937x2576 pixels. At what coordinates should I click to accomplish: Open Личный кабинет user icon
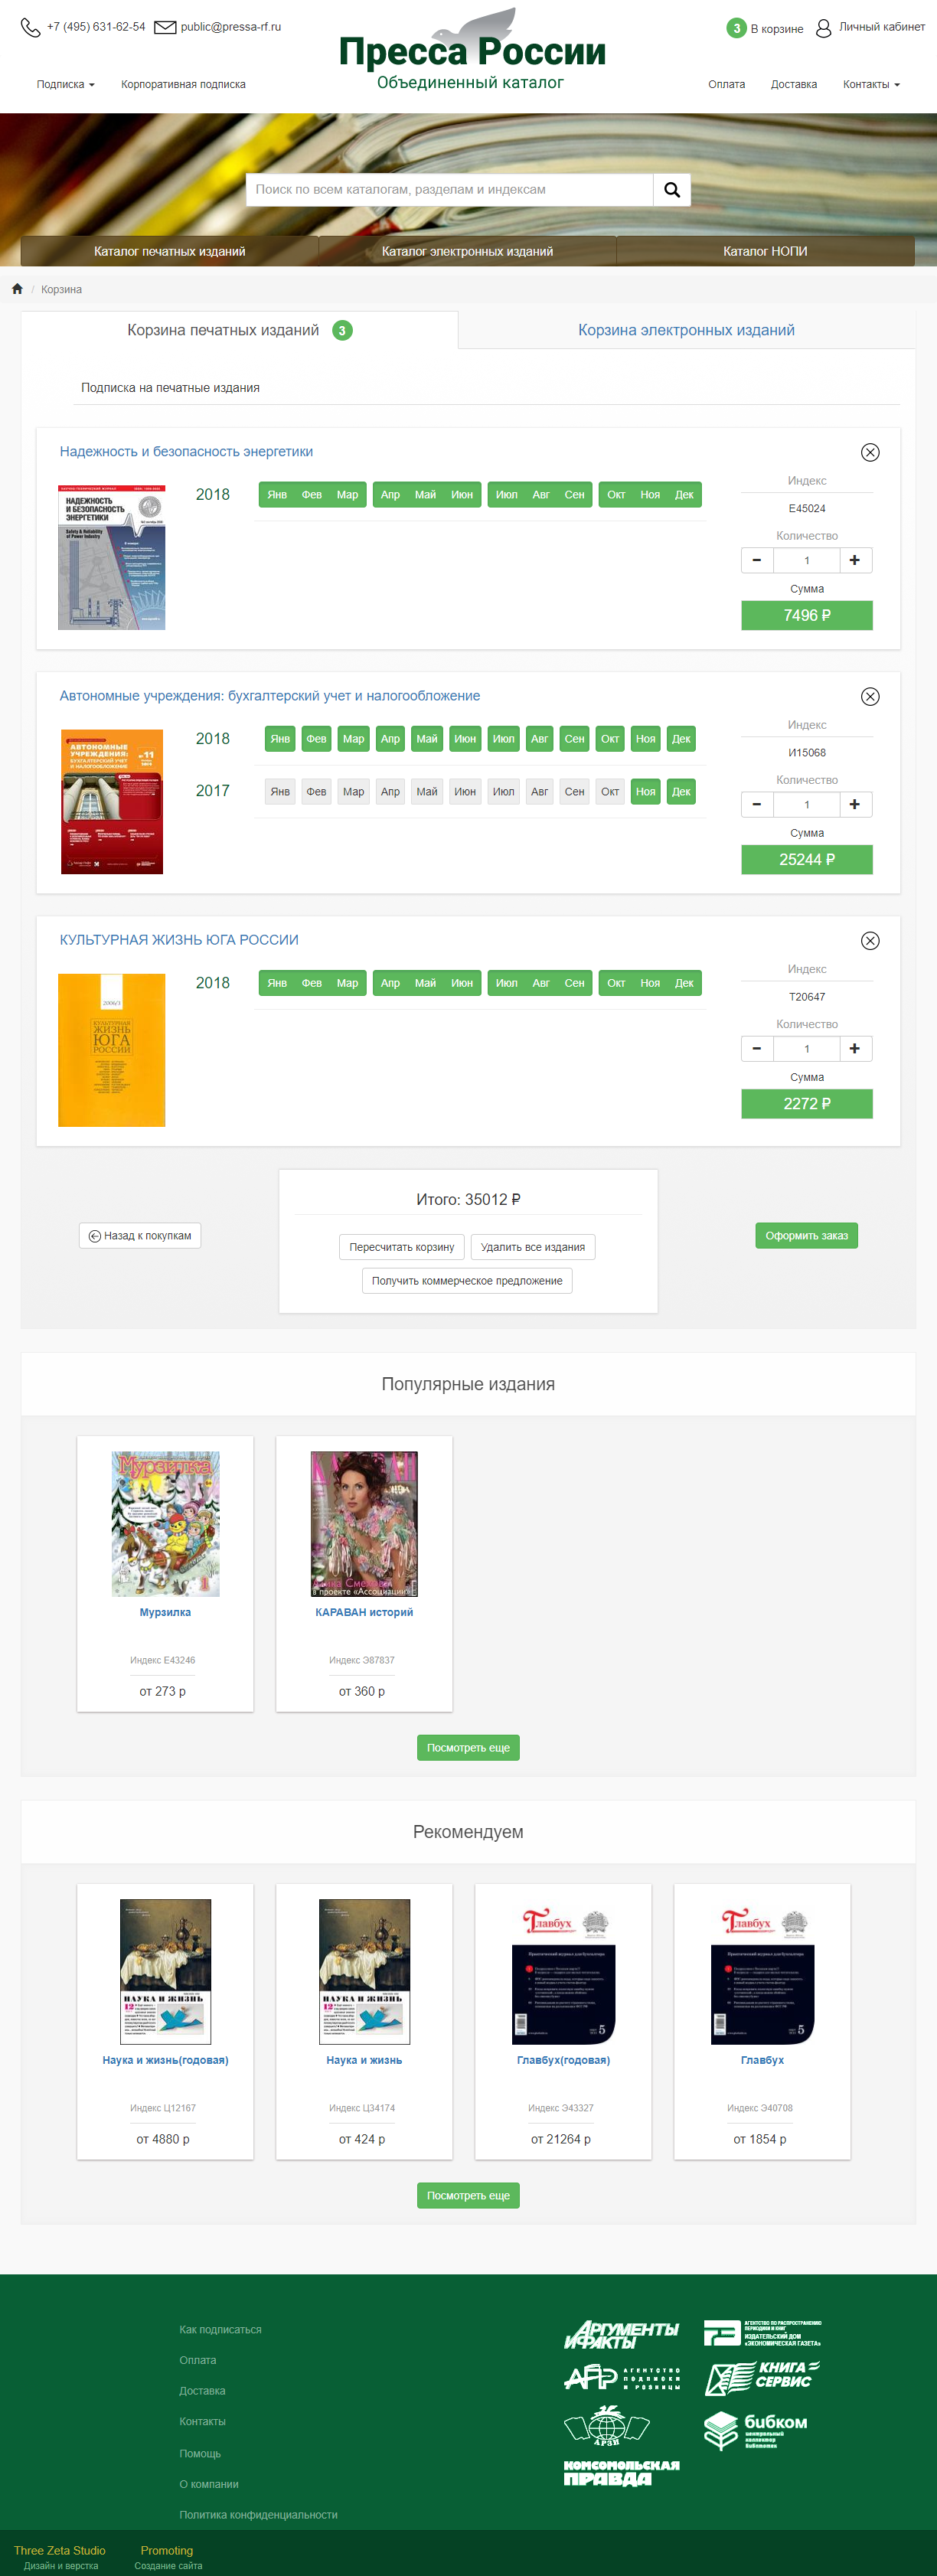824,28
